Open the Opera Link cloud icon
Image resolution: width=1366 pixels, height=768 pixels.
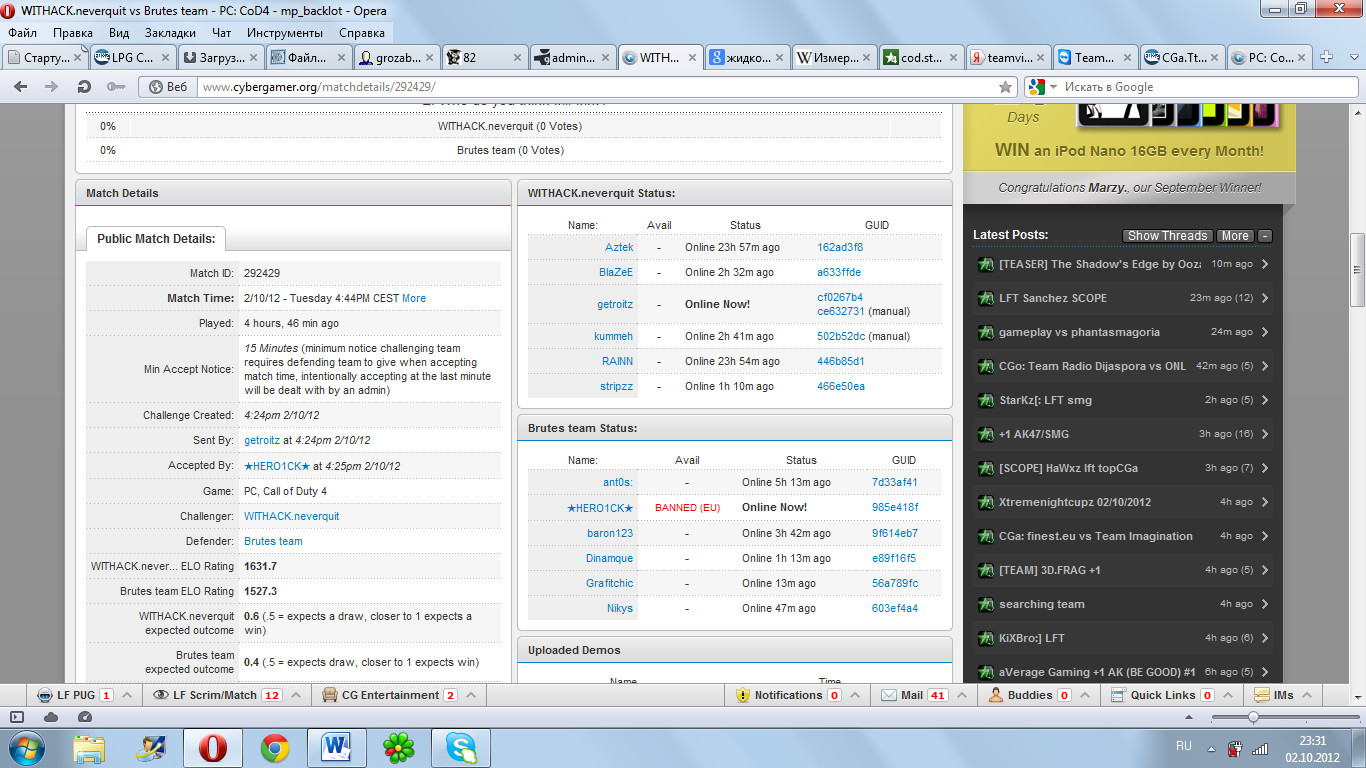pos(51,717)
